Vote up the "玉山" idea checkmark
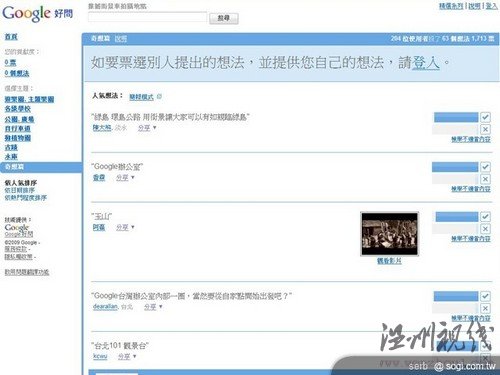Image resolution: width=500 pixels, height=375 pixels. (485, 217)
